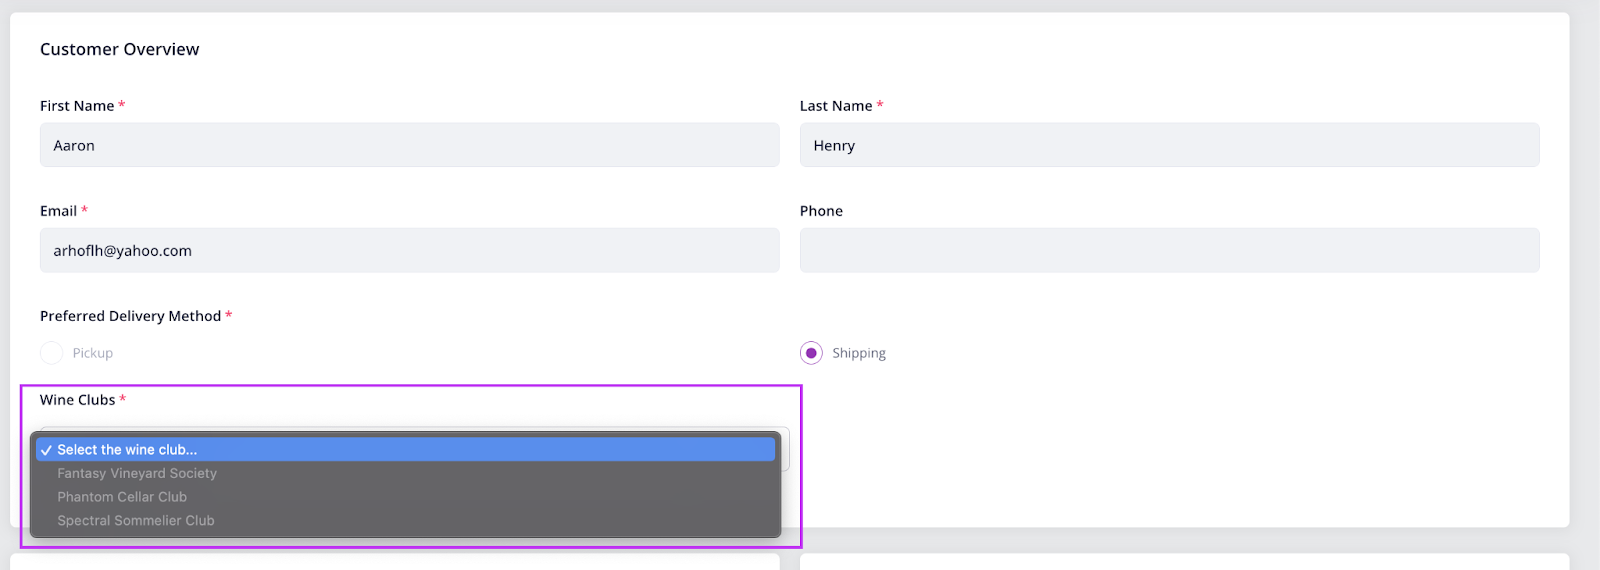Screen dimensions: 1600x570
Task: Click the Shipping option label text
Action: [x=858, y=353]
